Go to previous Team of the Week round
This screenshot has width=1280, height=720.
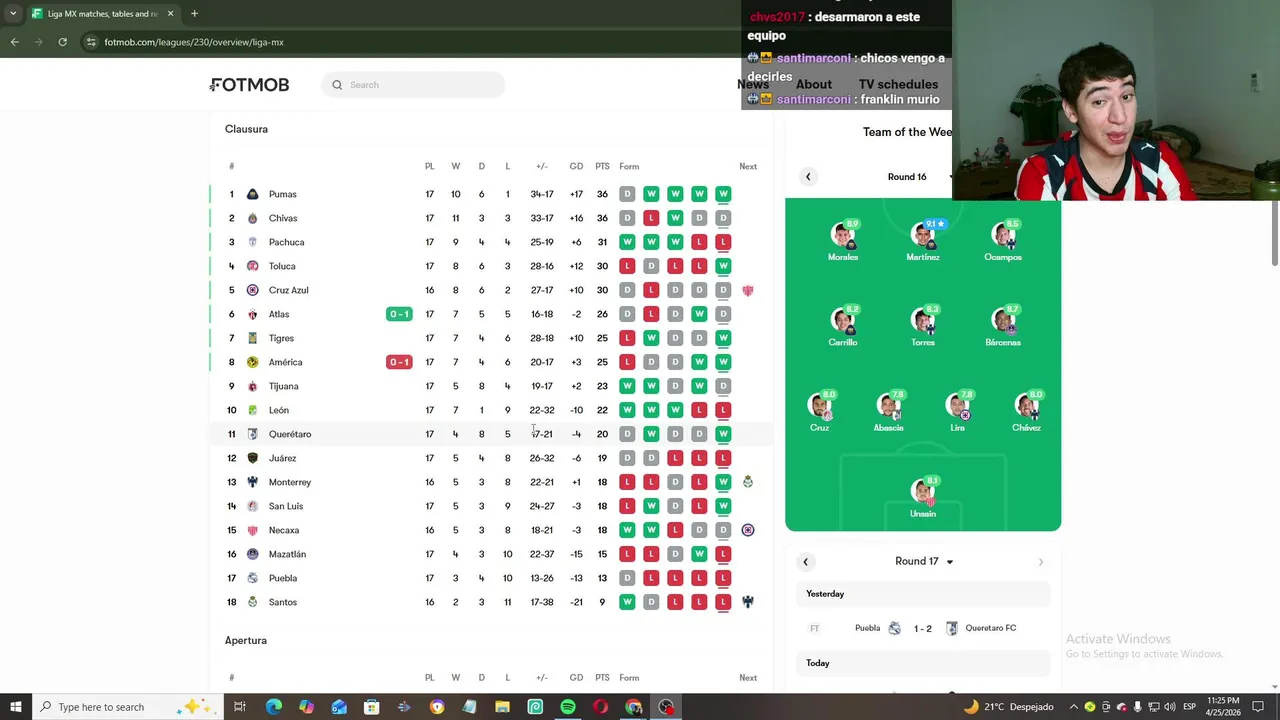(x=808, y=177)
